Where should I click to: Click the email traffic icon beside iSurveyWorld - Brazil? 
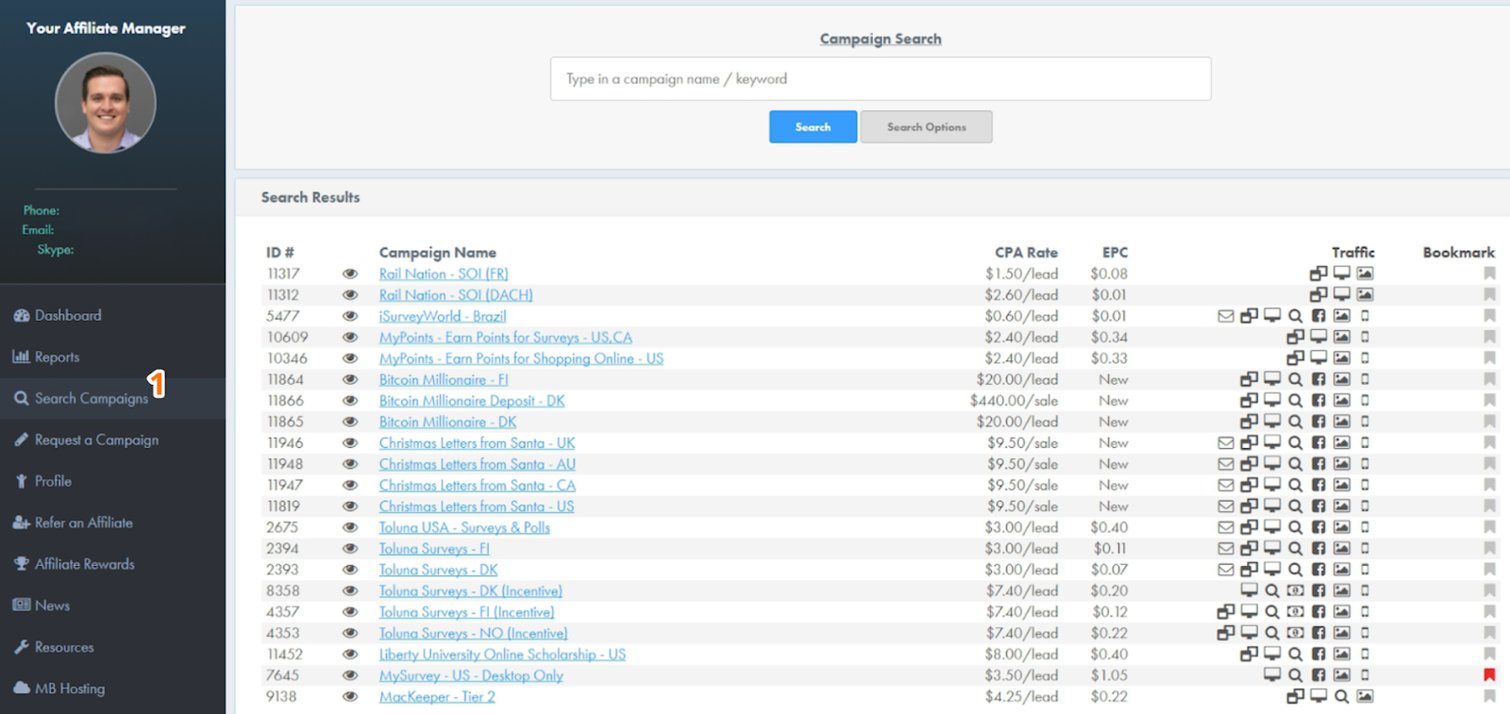1225,316
